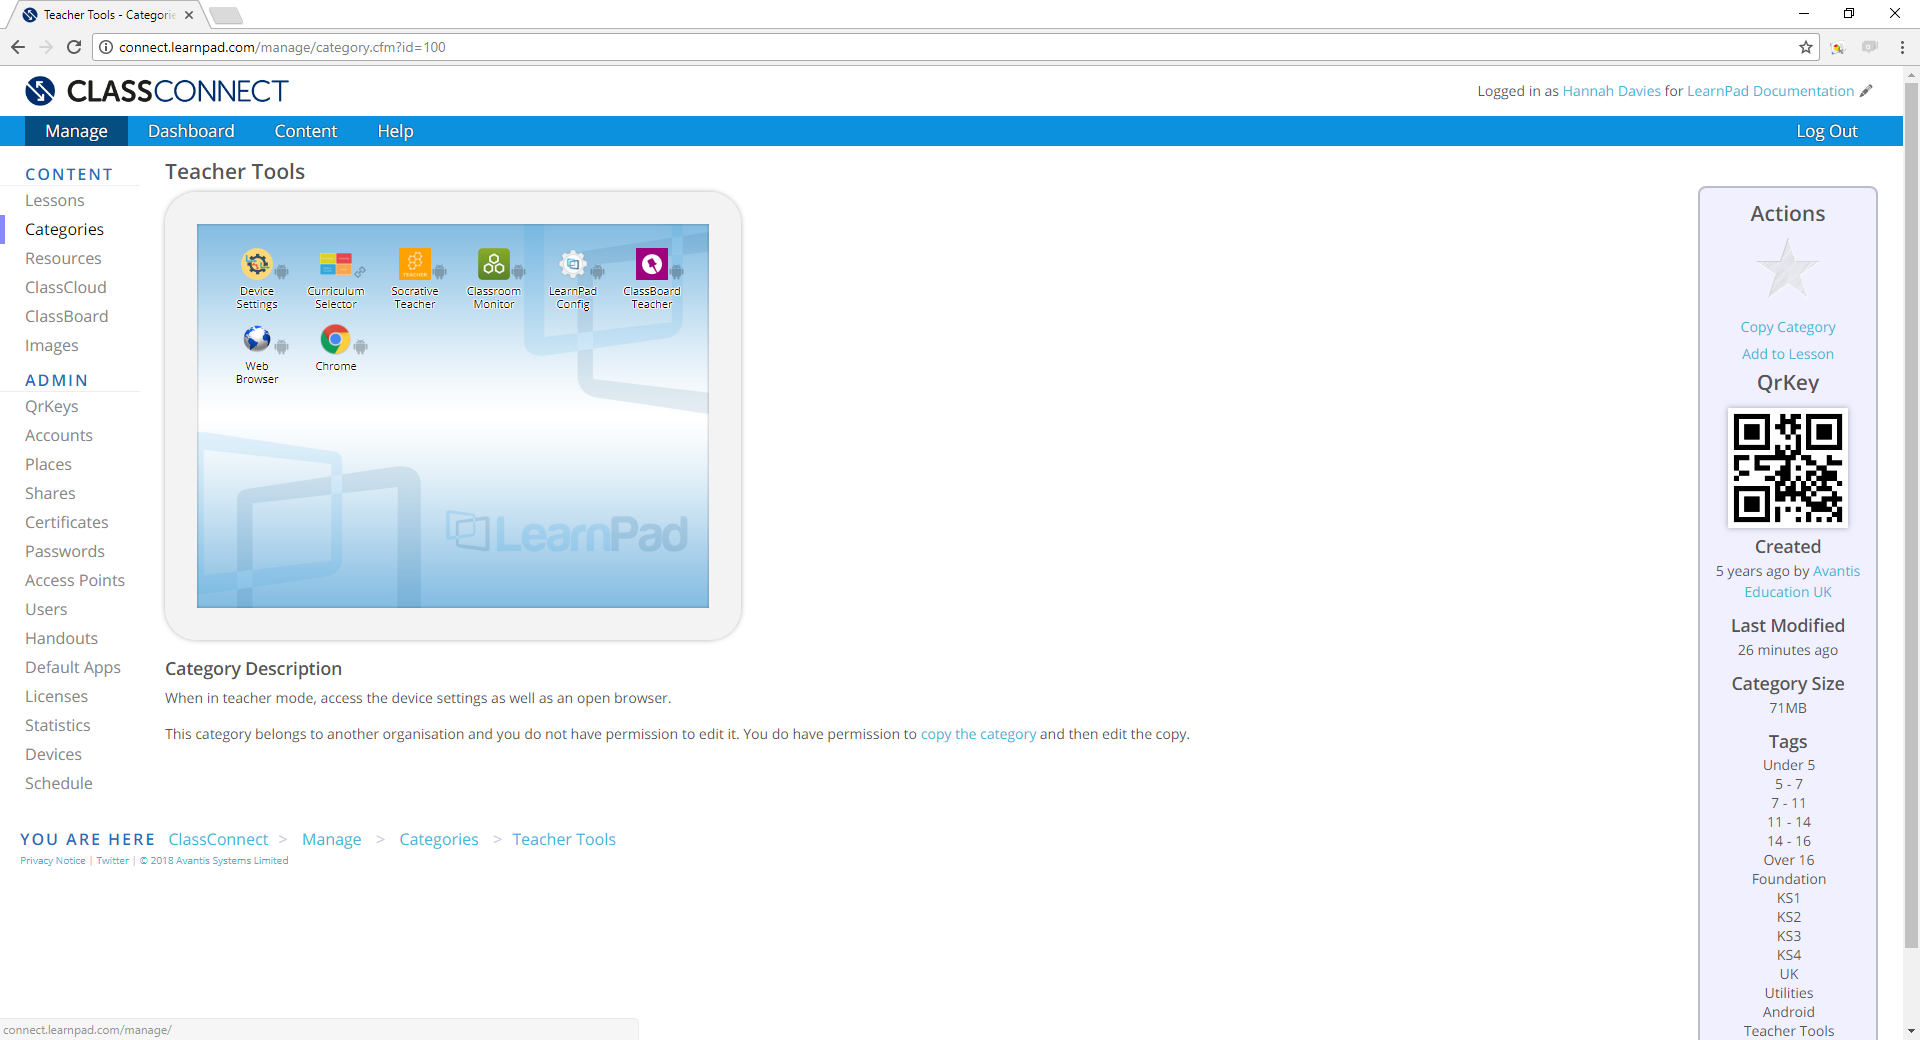Screen dimensions: 1920x1040
Task: Open Resources in the sidebar
Action: [63, 259]
